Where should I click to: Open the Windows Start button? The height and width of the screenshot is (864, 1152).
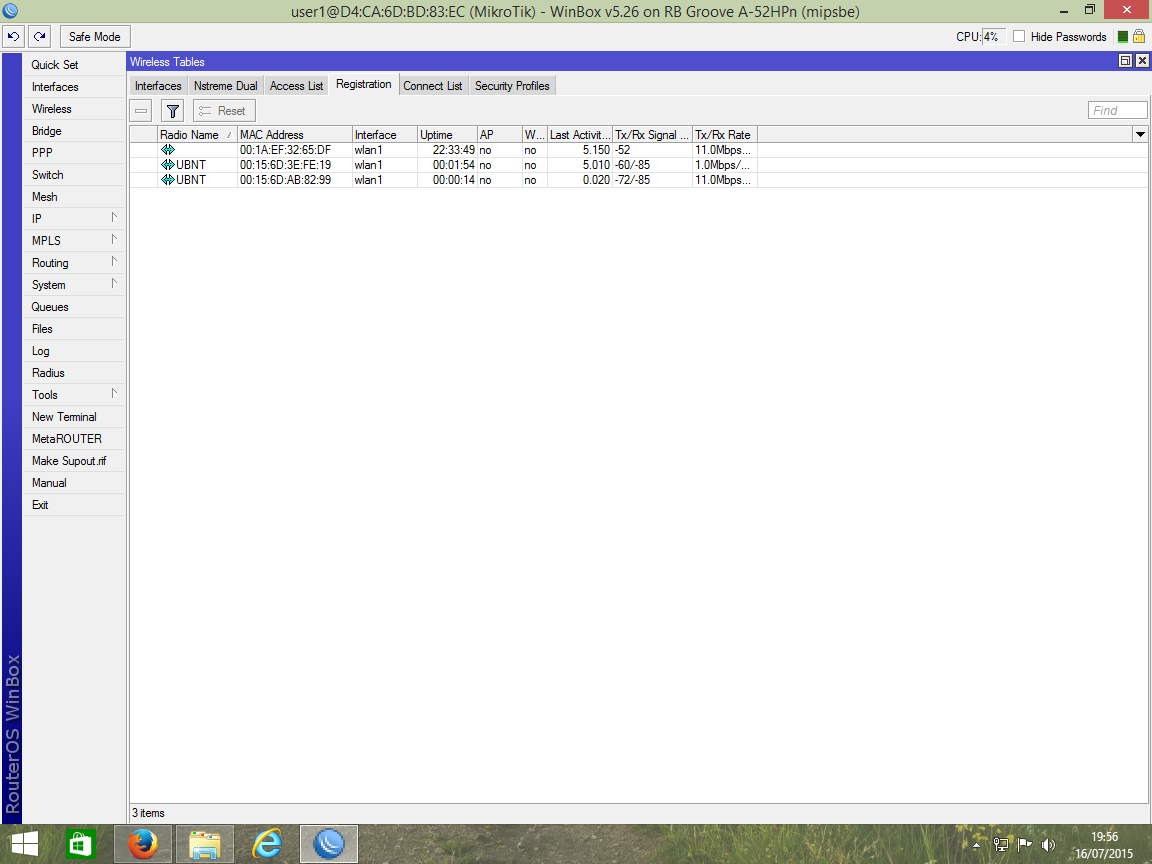click(24, 844)
